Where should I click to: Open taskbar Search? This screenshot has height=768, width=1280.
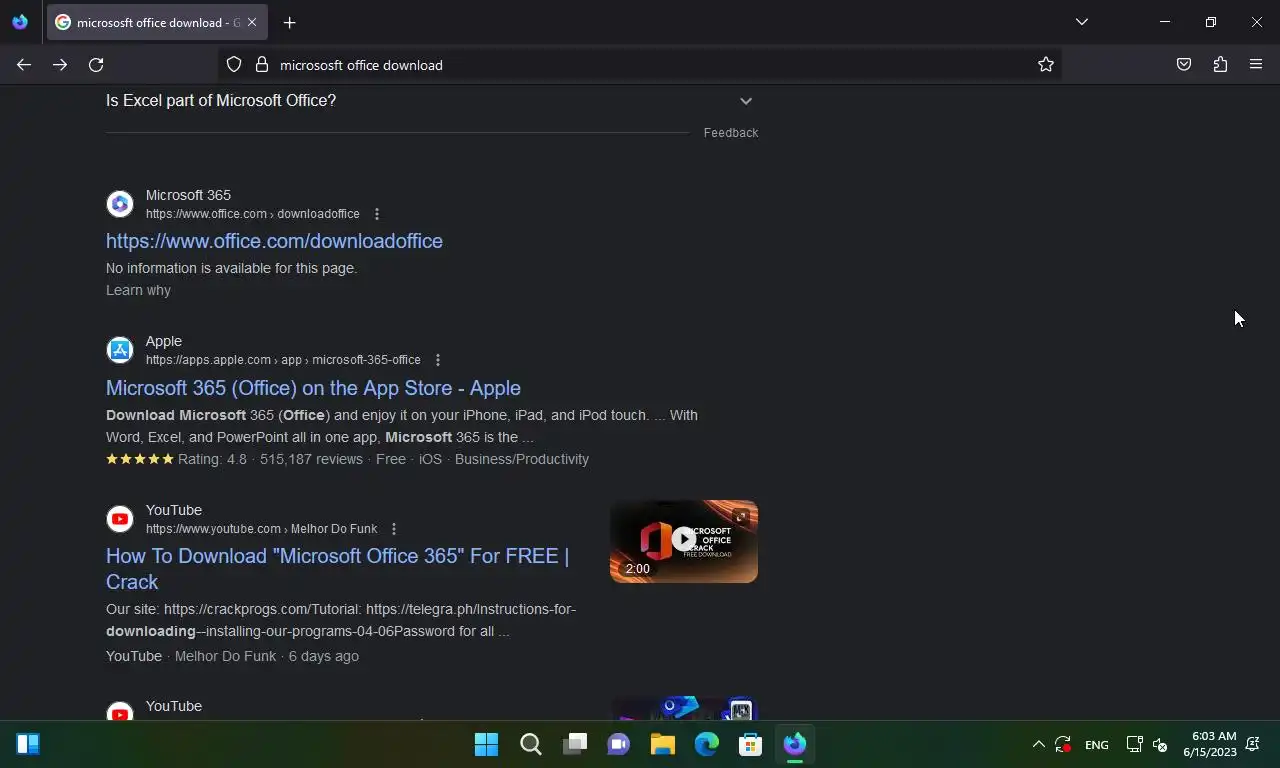pyautogui.click(x=530, y=744)
